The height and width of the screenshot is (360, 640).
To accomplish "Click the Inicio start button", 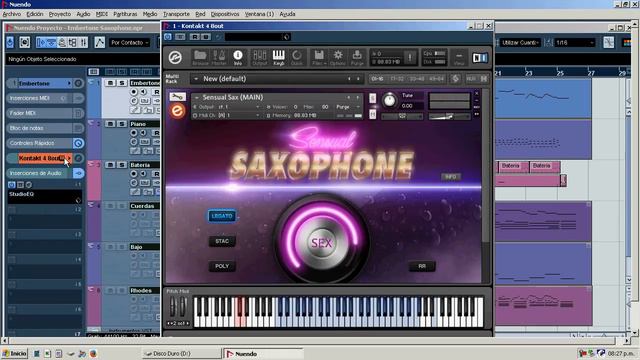I will pos(14,353).
